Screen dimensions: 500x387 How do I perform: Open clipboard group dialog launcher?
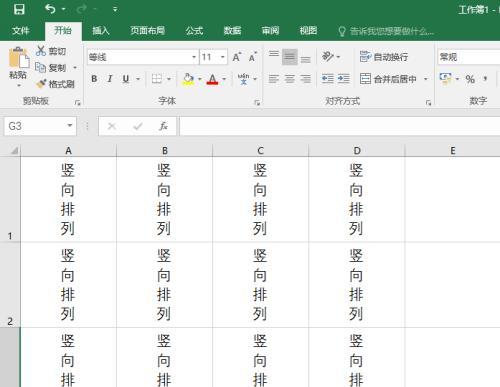[78, 103]
